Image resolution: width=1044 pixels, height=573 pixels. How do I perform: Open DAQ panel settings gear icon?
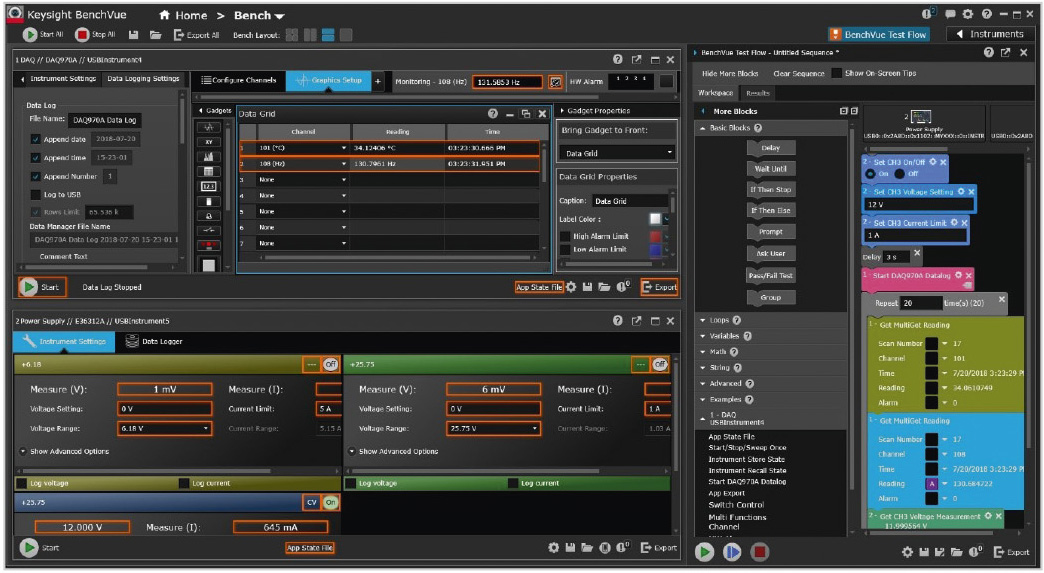click(x=571, y=287)
